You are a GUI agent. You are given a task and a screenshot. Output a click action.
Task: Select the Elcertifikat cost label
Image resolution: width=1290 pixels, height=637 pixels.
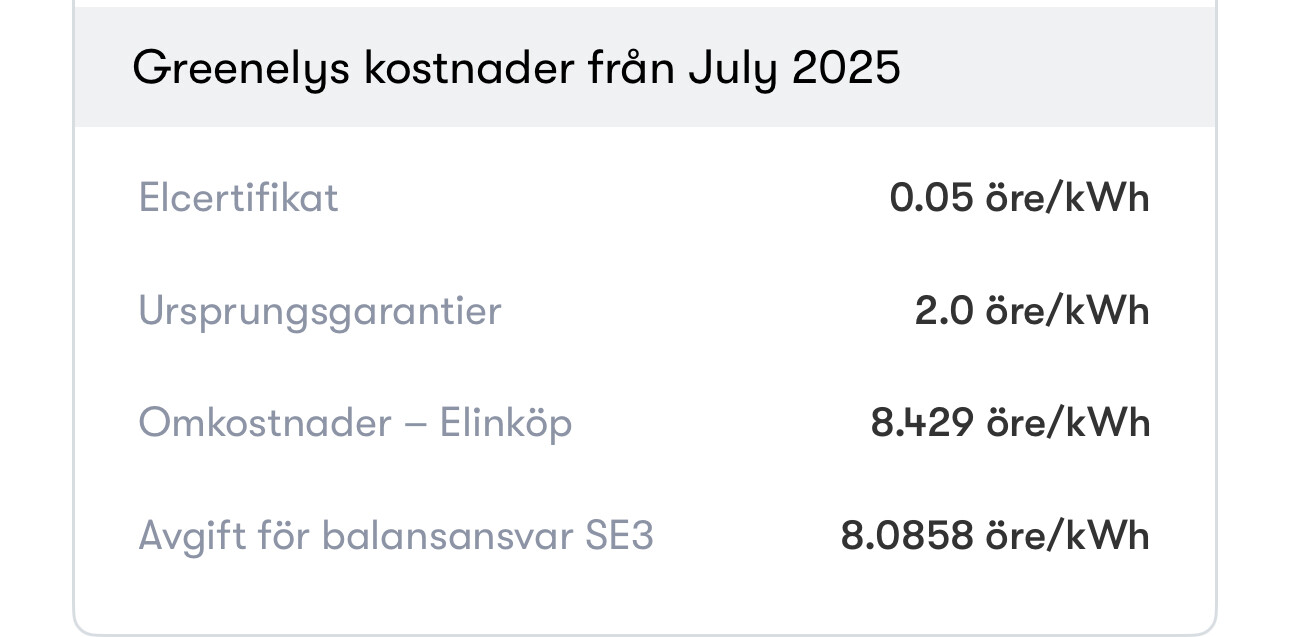coord(238,198)
